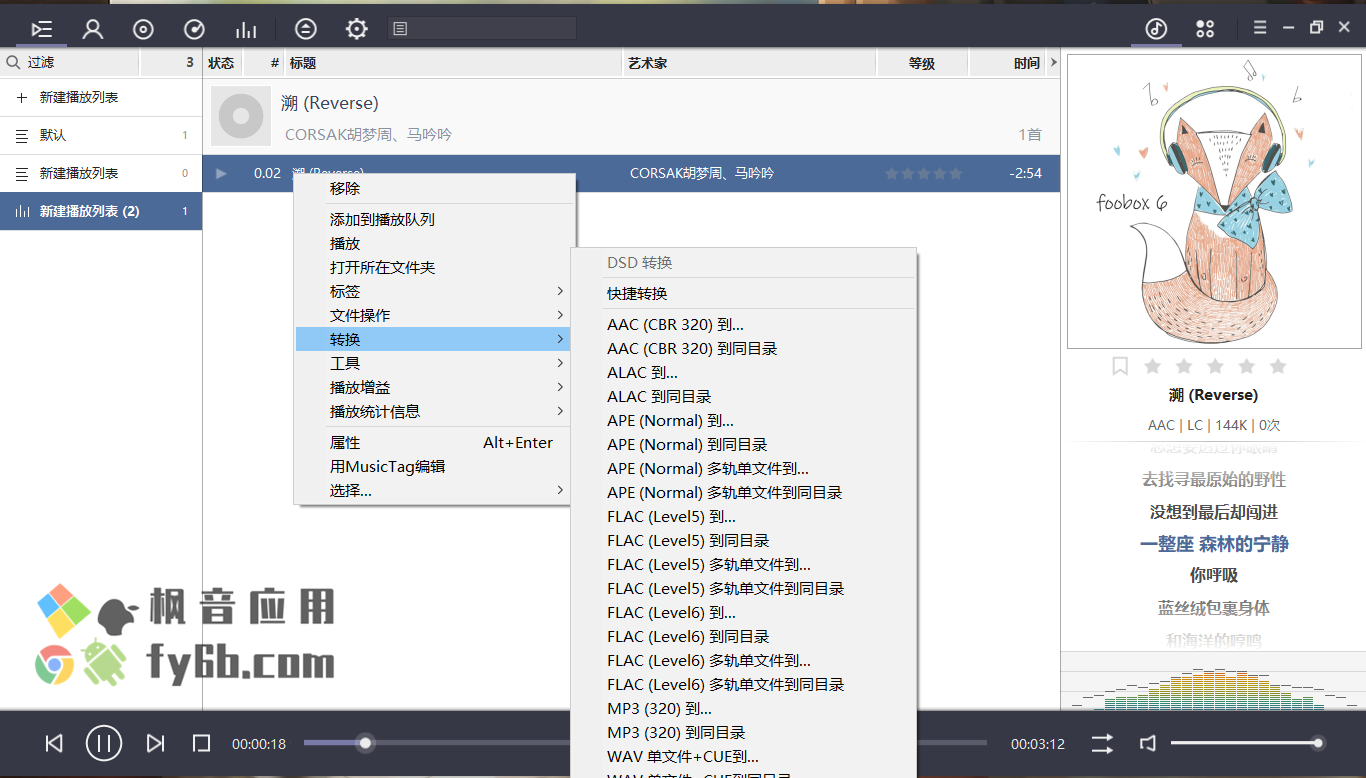Click the top toolbar search field

point(482,29)
